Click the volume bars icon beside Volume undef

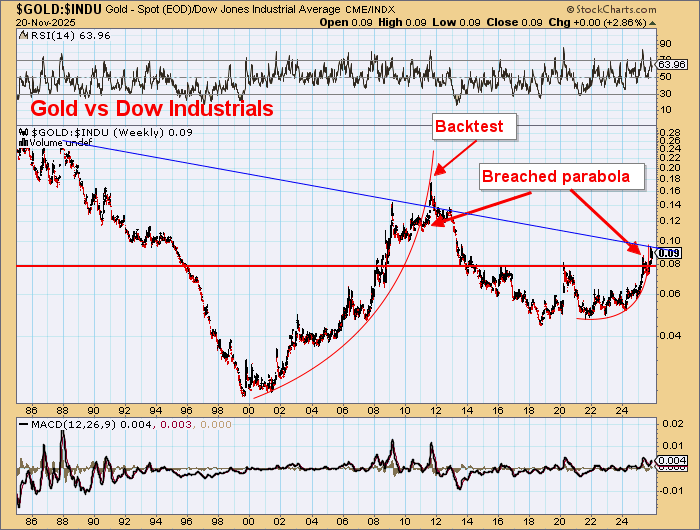[23, 142]
